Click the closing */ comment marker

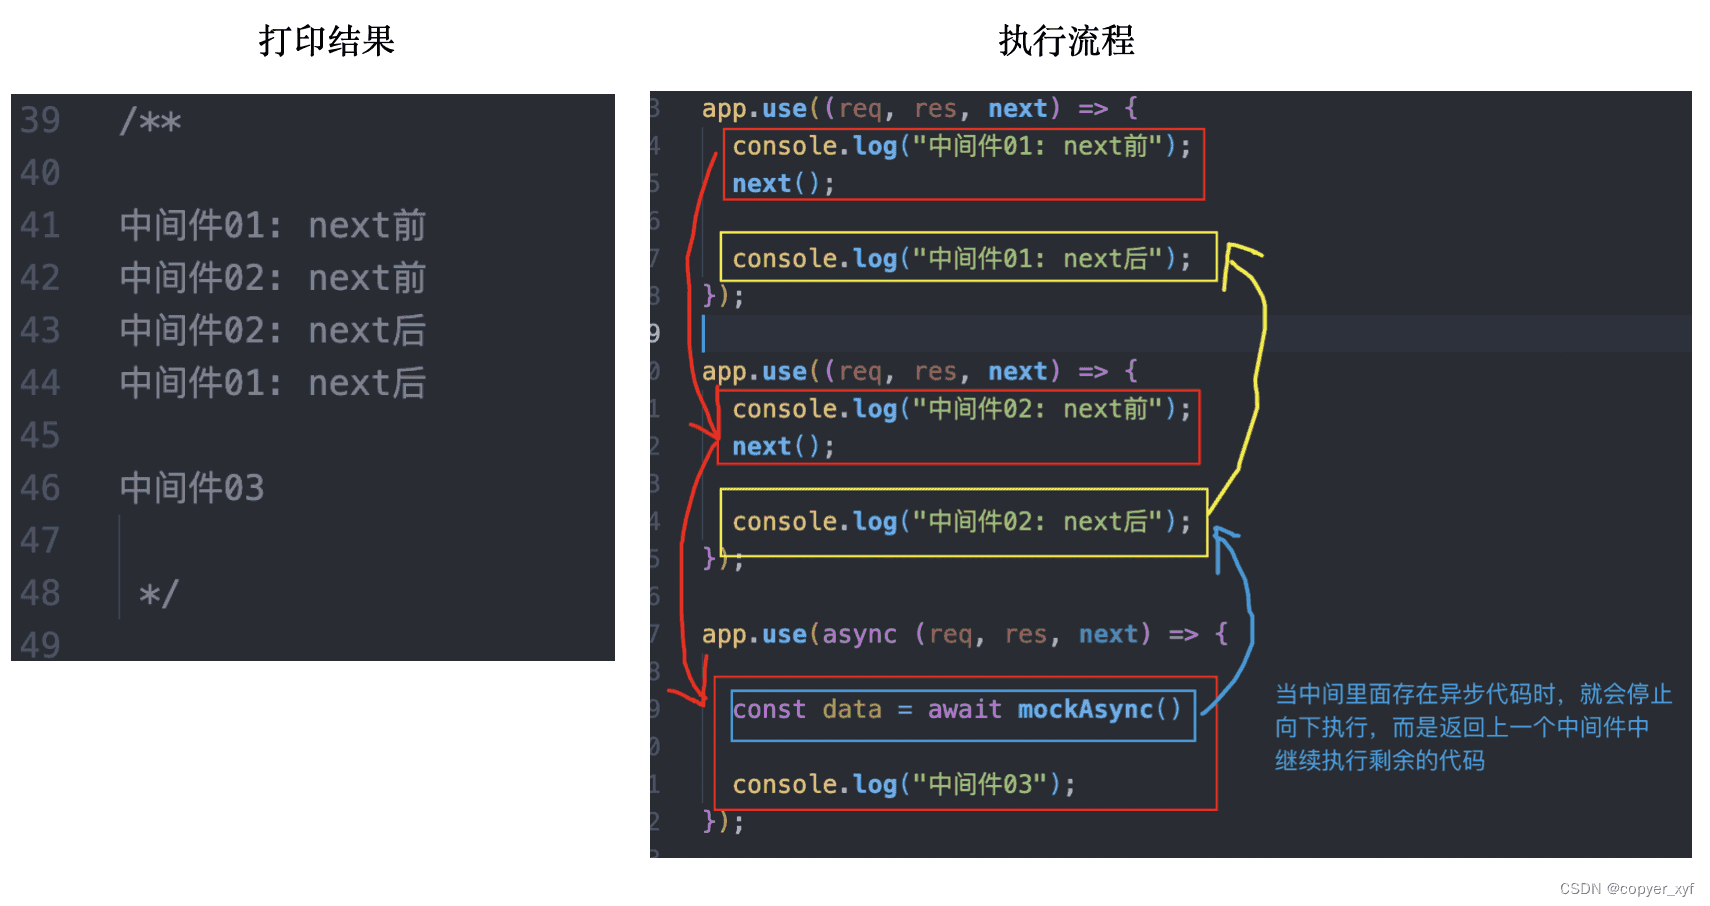158,594
